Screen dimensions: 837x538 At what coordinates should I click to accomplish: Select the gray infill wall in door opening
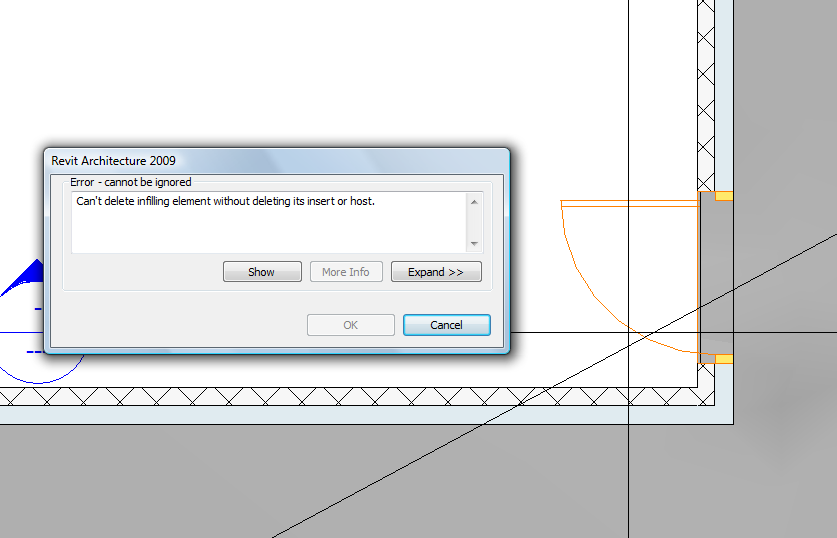[716, 278]
